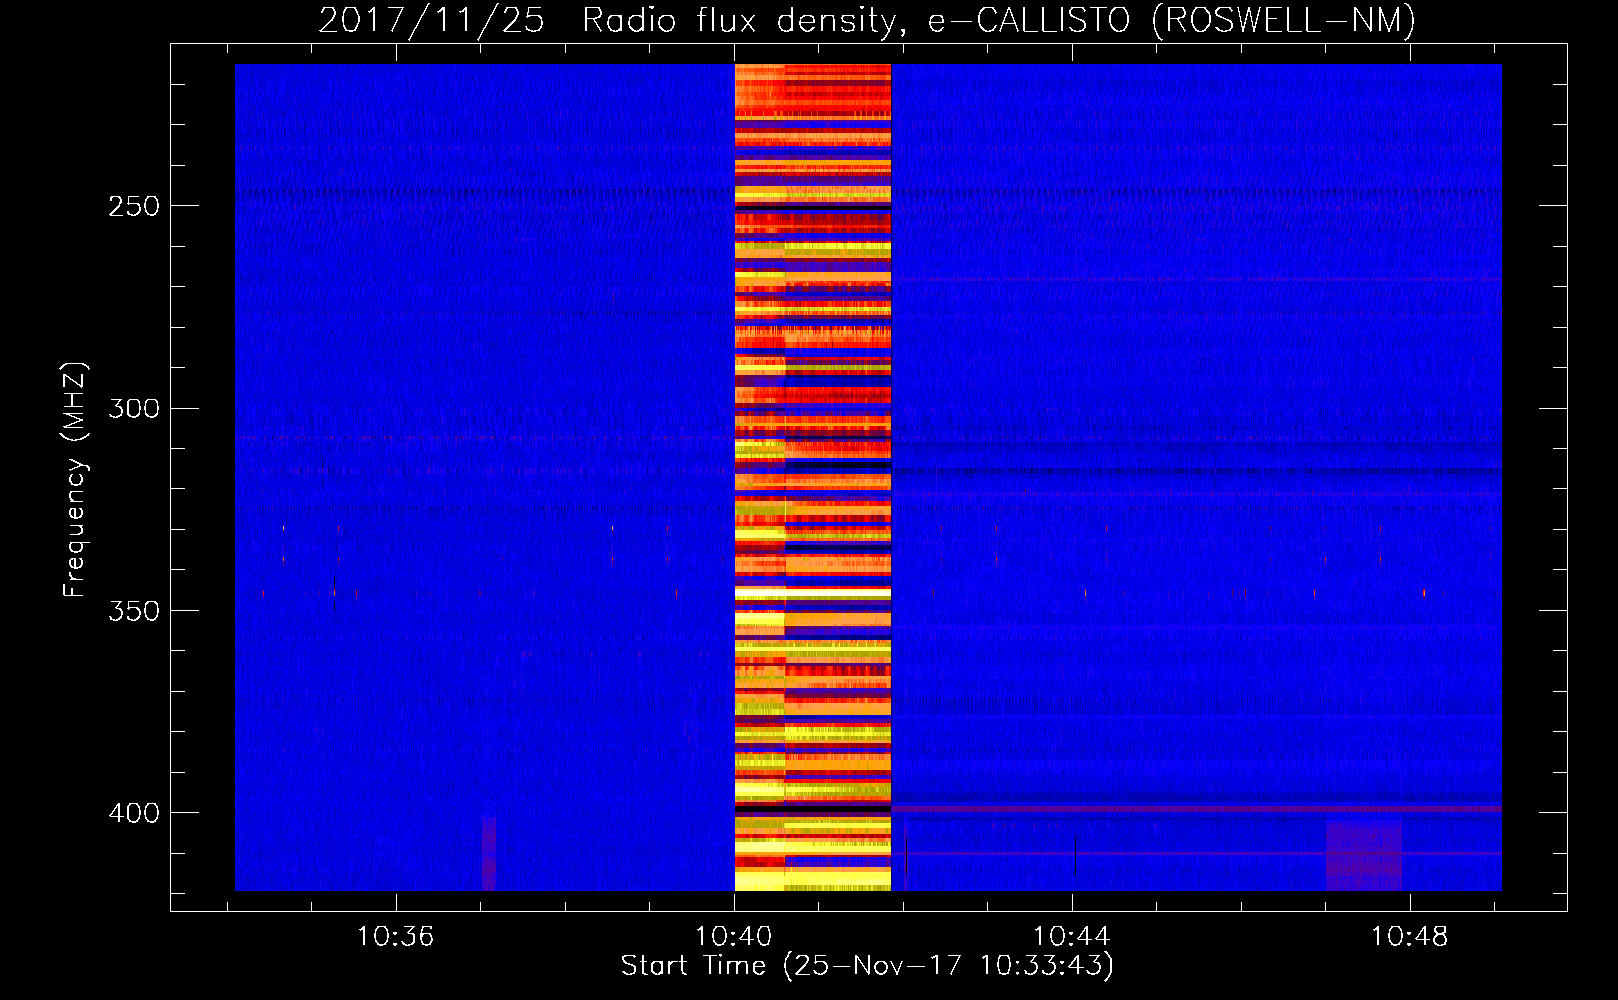The width and height of the screenshot is (1618, 1000).
Task: Click the 10:40 time tick label
Action: (x=734, y=937)
